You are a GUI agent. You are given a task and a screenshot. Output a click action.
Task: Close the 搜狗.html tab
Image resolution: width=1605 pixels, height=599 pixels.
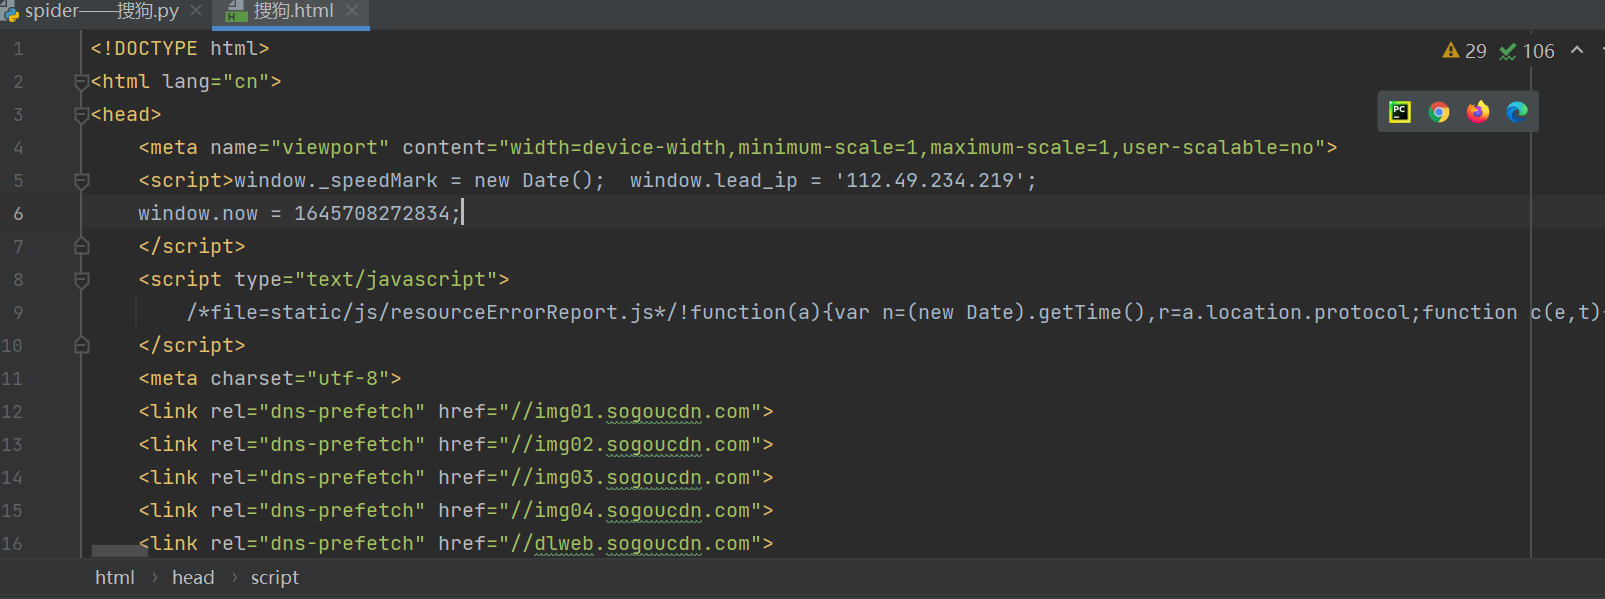tap(352, 11)
